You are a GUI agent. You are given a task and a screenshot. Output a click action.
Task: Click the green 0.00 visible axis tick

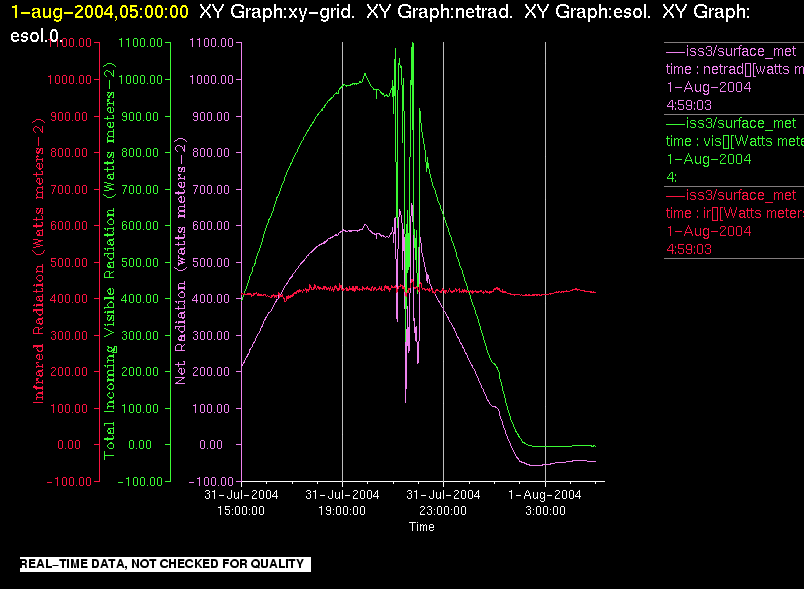(140, 444)
